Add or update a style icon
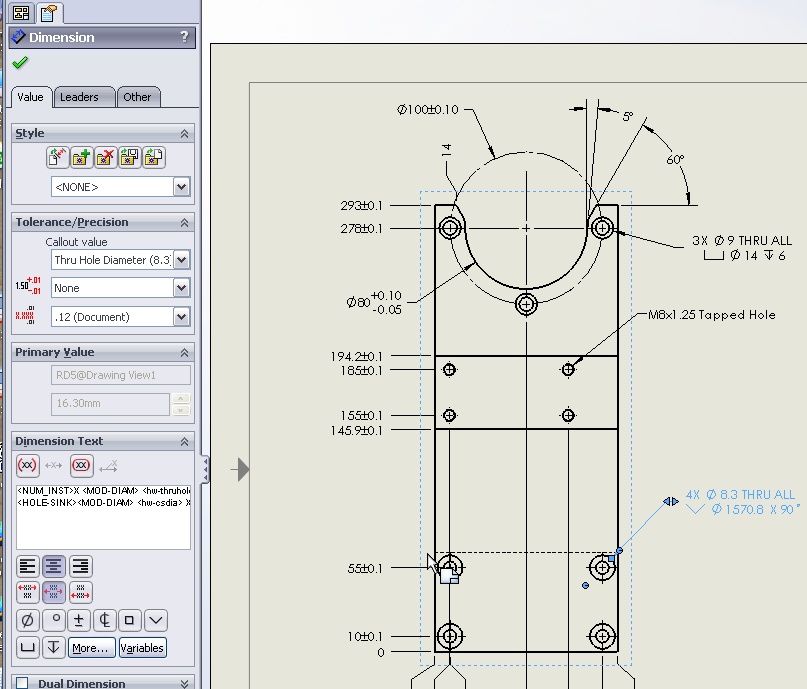The image size is (807, 689). [81, 157]
